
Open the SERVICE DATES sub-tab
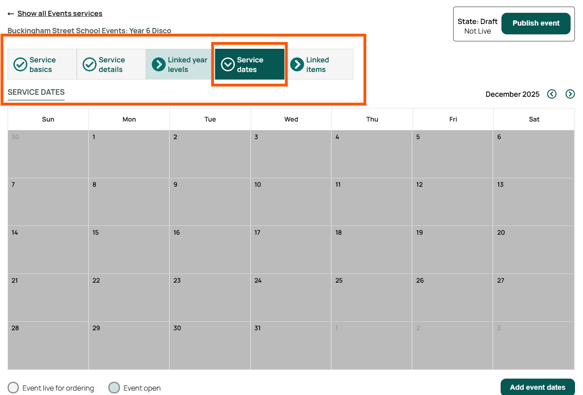click(36, 92)
